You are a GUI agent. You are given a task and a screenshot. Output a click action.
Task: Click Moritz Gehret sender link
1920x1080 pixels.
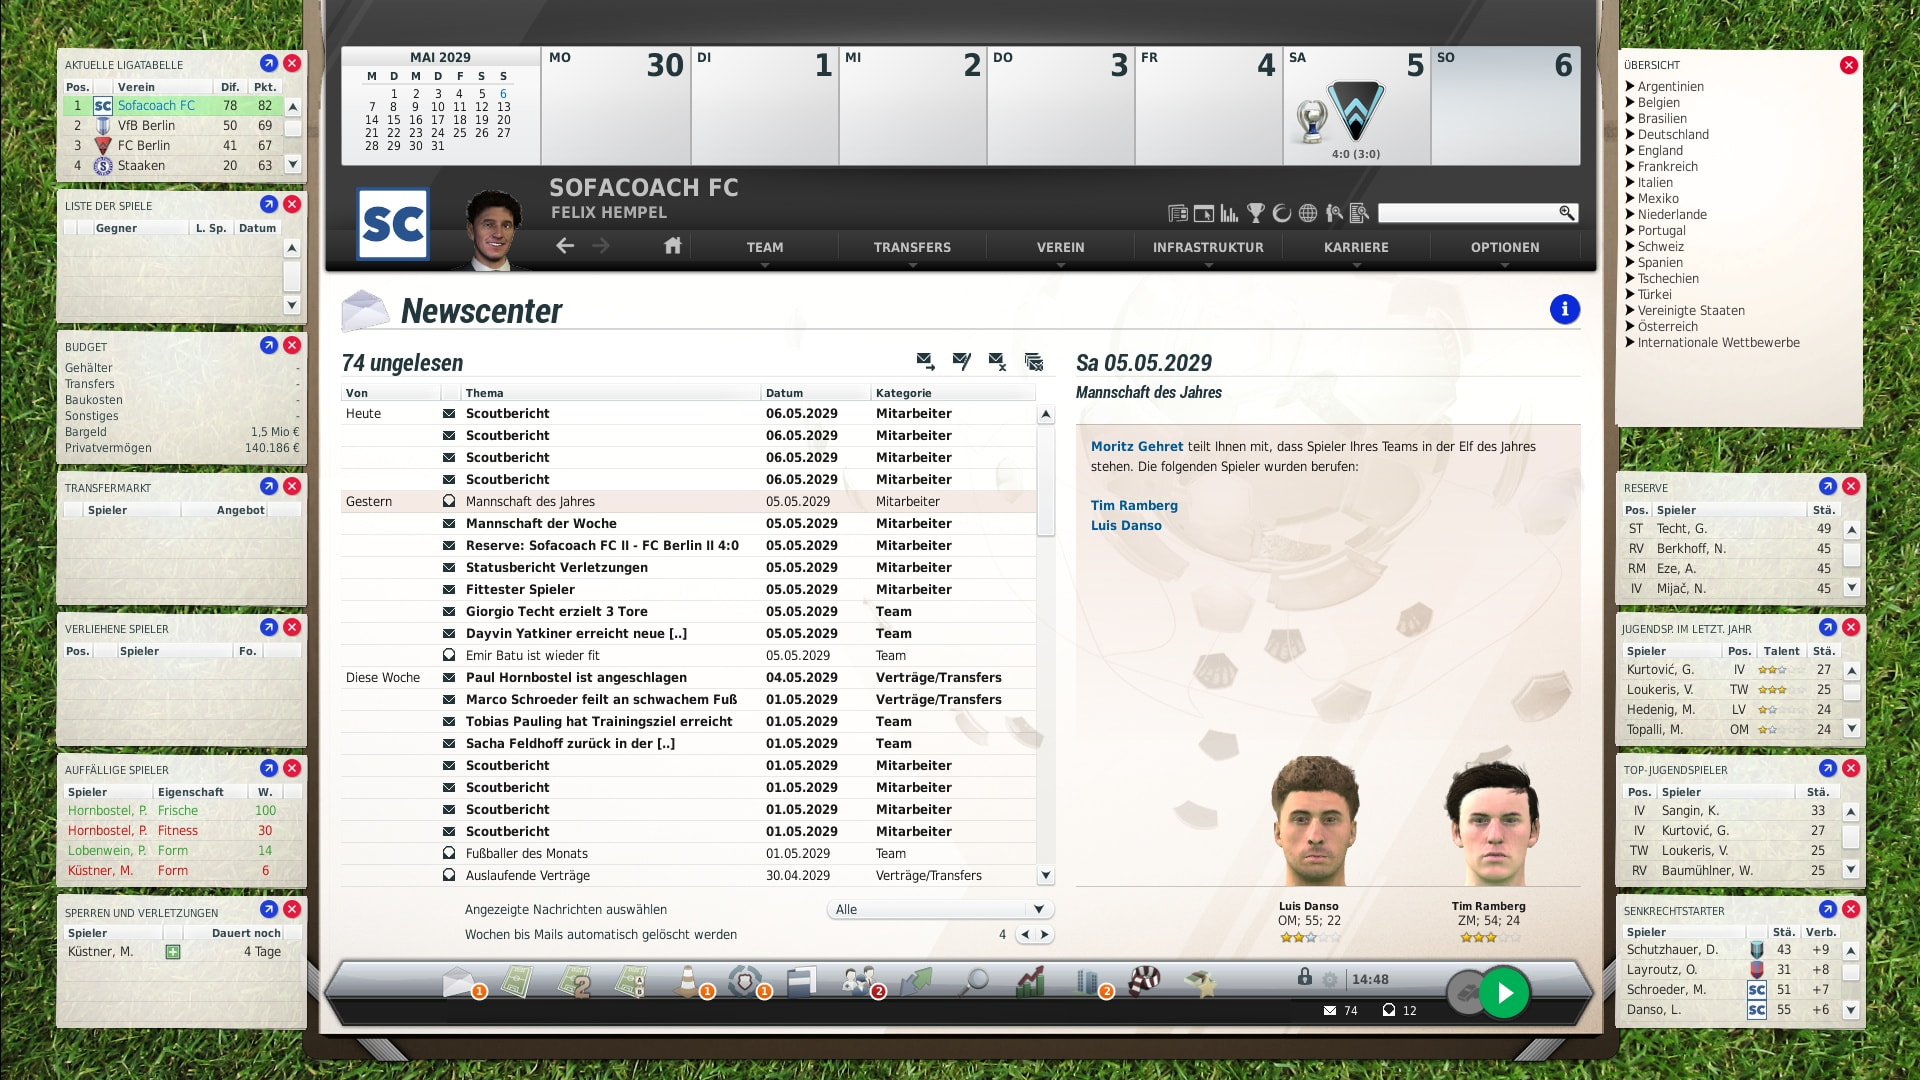tap(1137, 447)
